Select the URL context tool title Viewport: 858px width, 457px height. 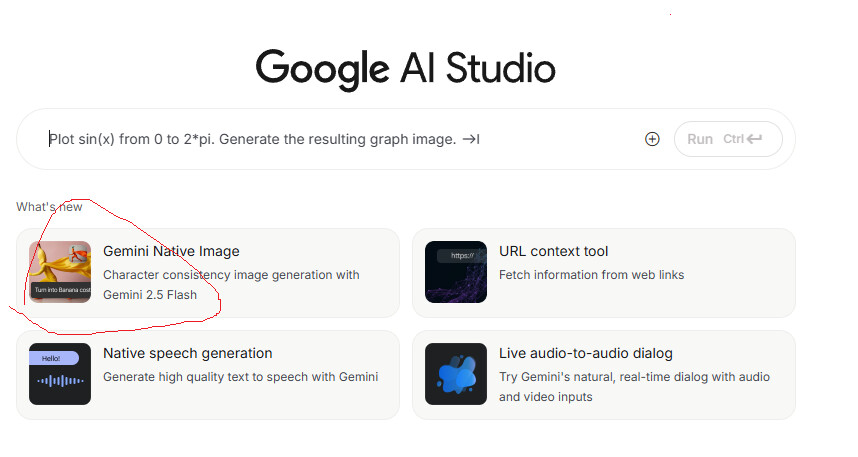pos(553,251)
